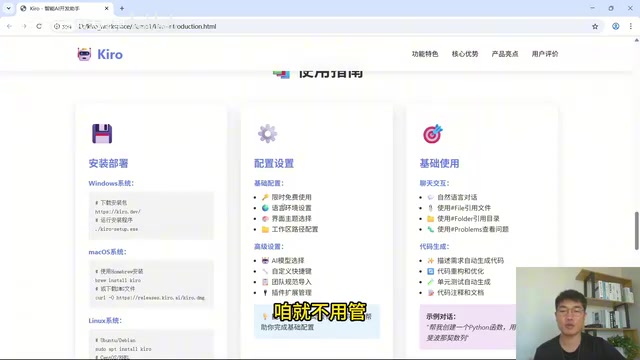
Task: Click the 配置设置 card heading
Action: click(274, 164)
